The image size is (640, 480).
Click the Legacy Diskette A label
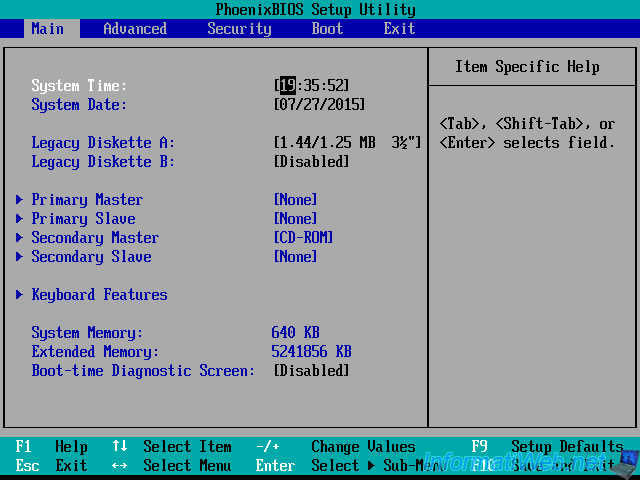(103, 143)
